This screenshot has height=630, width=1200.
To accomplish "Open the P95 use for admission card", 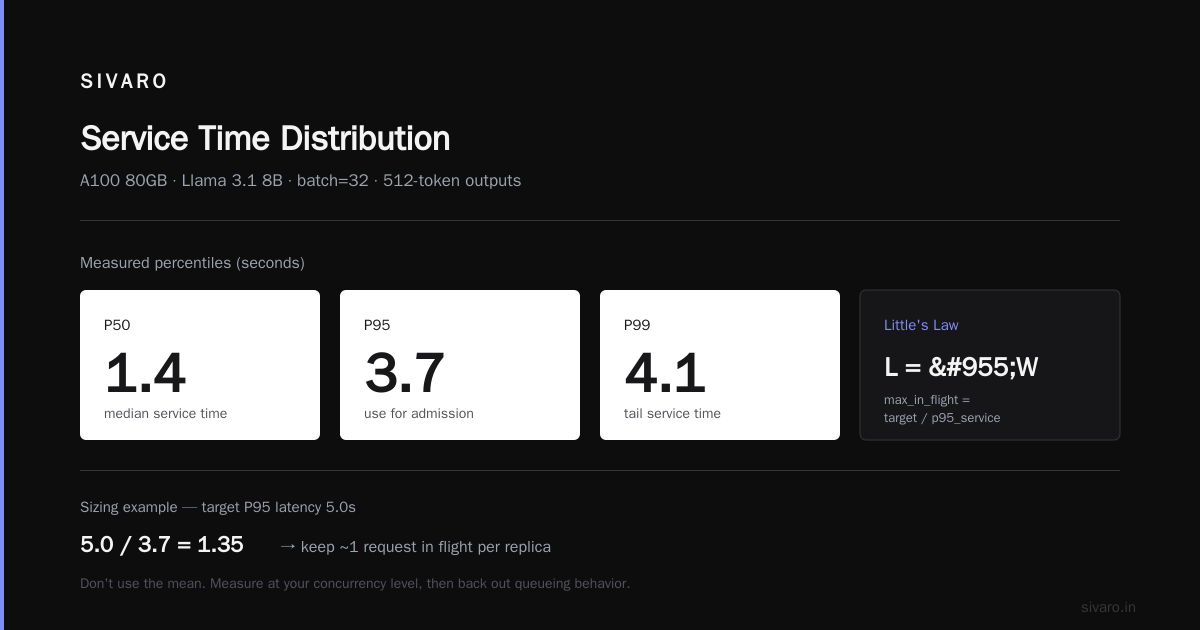I will (460, 365).
